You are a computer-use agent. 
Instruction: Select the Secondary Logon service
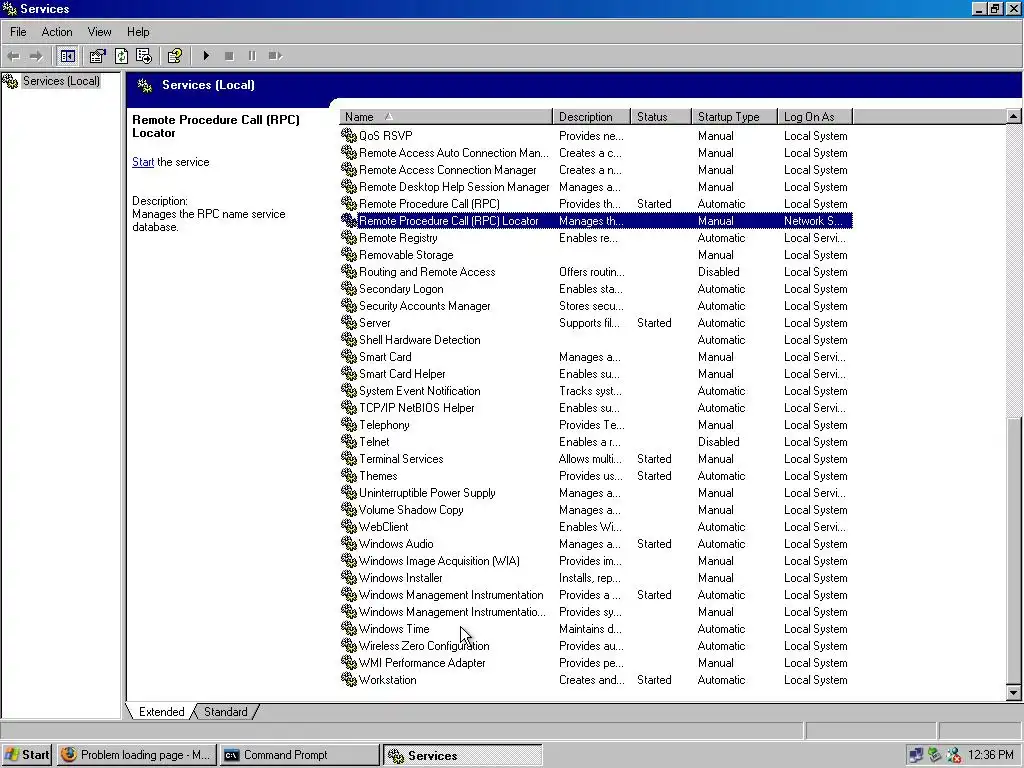click(596, 289)
